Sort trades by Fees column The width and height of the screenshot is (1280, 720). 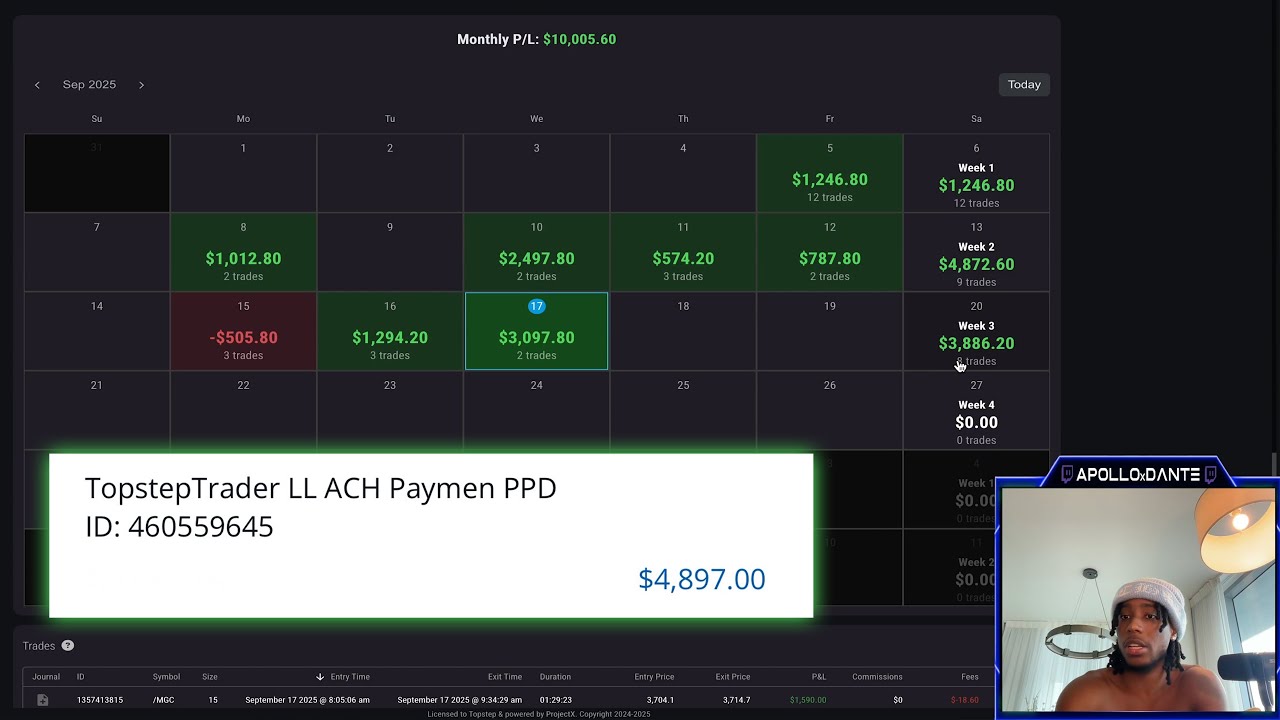tap(970, 677)
